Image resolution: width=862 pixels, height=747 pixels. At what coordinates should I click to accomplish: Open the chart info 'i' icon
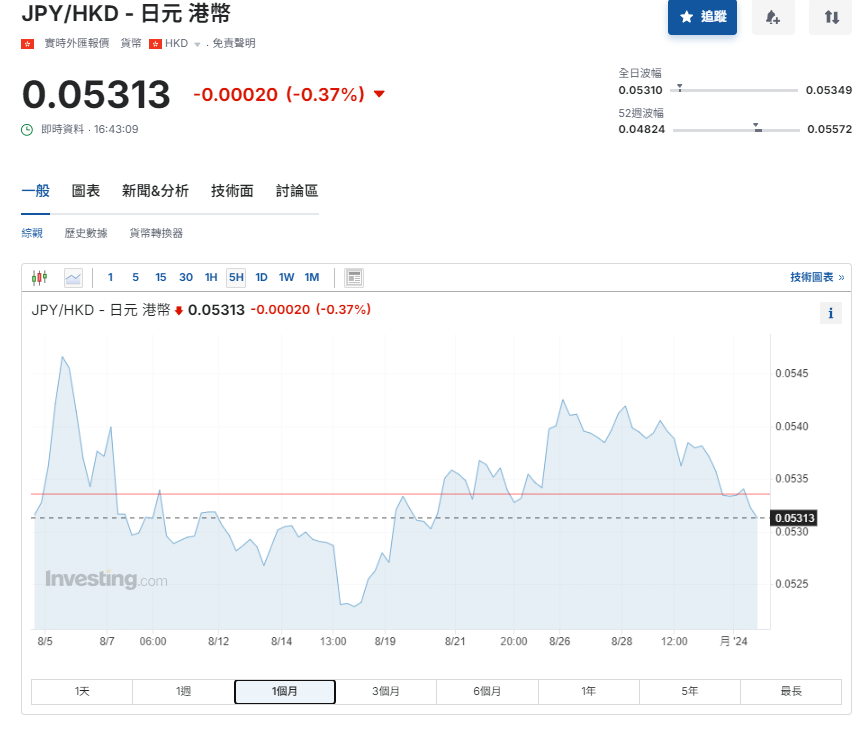click(x=830, y=313)
